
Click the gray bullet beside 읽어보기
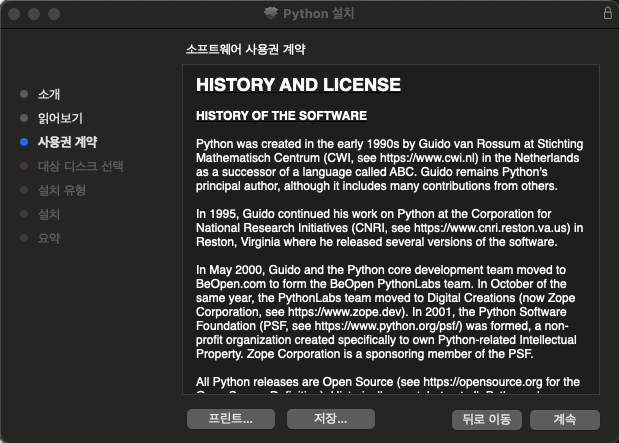point(24,118)
